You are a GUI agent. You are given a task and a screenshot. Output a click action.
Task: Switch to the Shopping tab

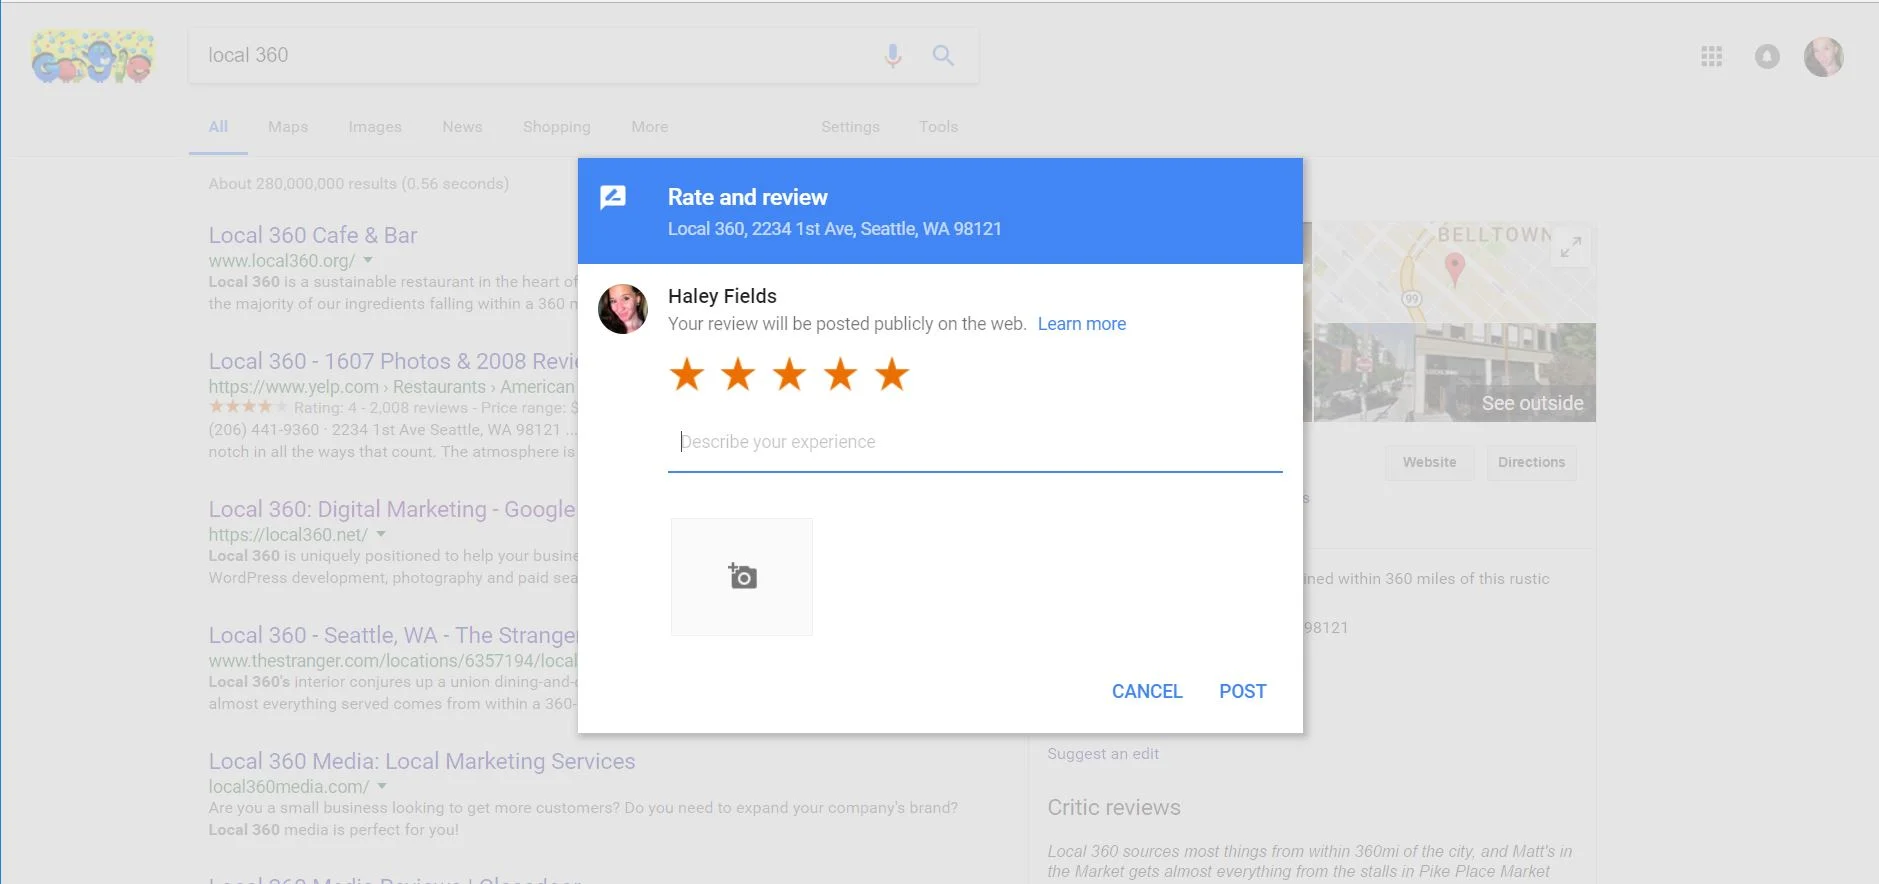pyautogui.click(x=556, y=127)
